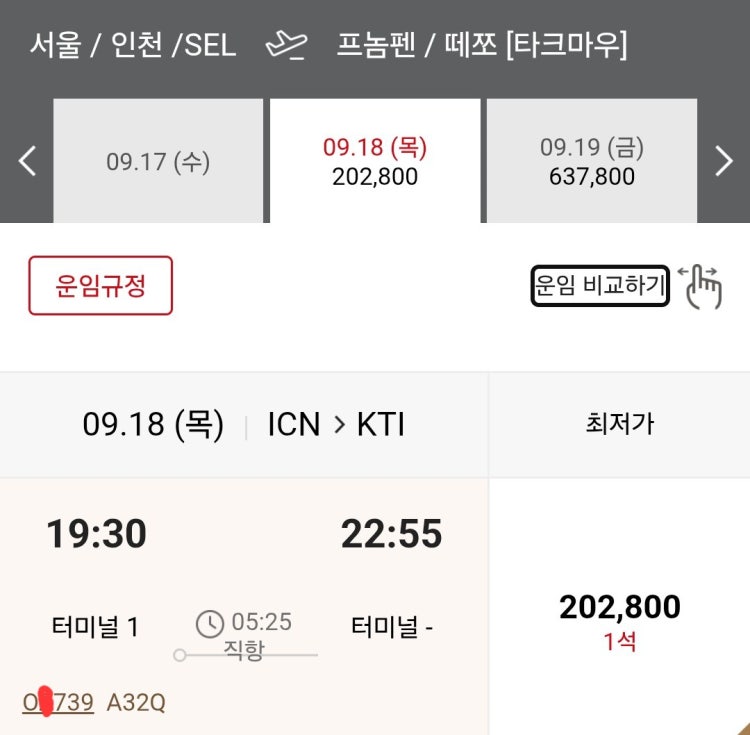750x735 pixels.
Task: Tap the swipe hand gesture icon
Action: (x=700, y=286)
